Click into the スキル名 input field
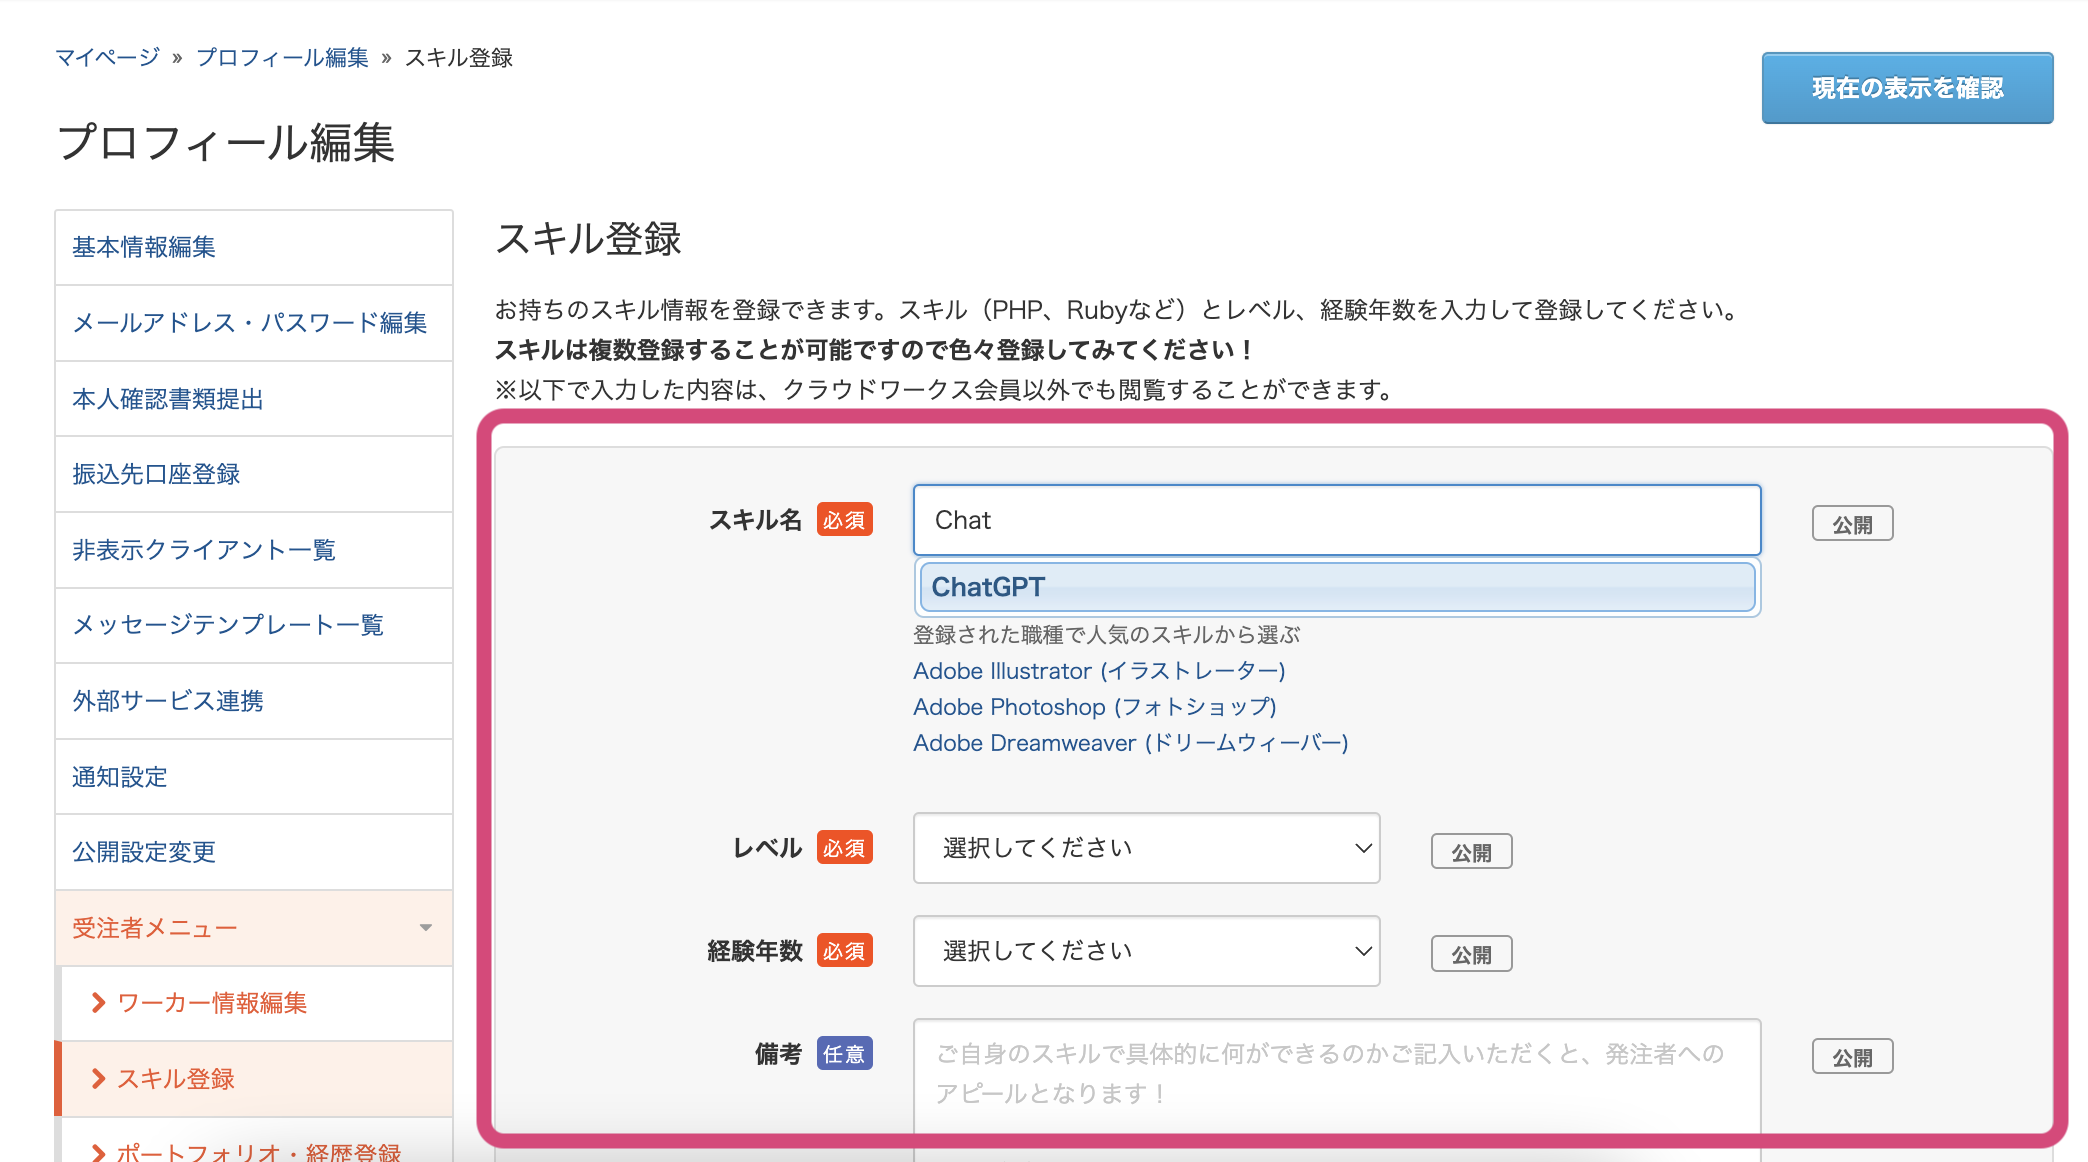The height and width of the screenshot is (1162, 2088). [x=1336, y=520]
